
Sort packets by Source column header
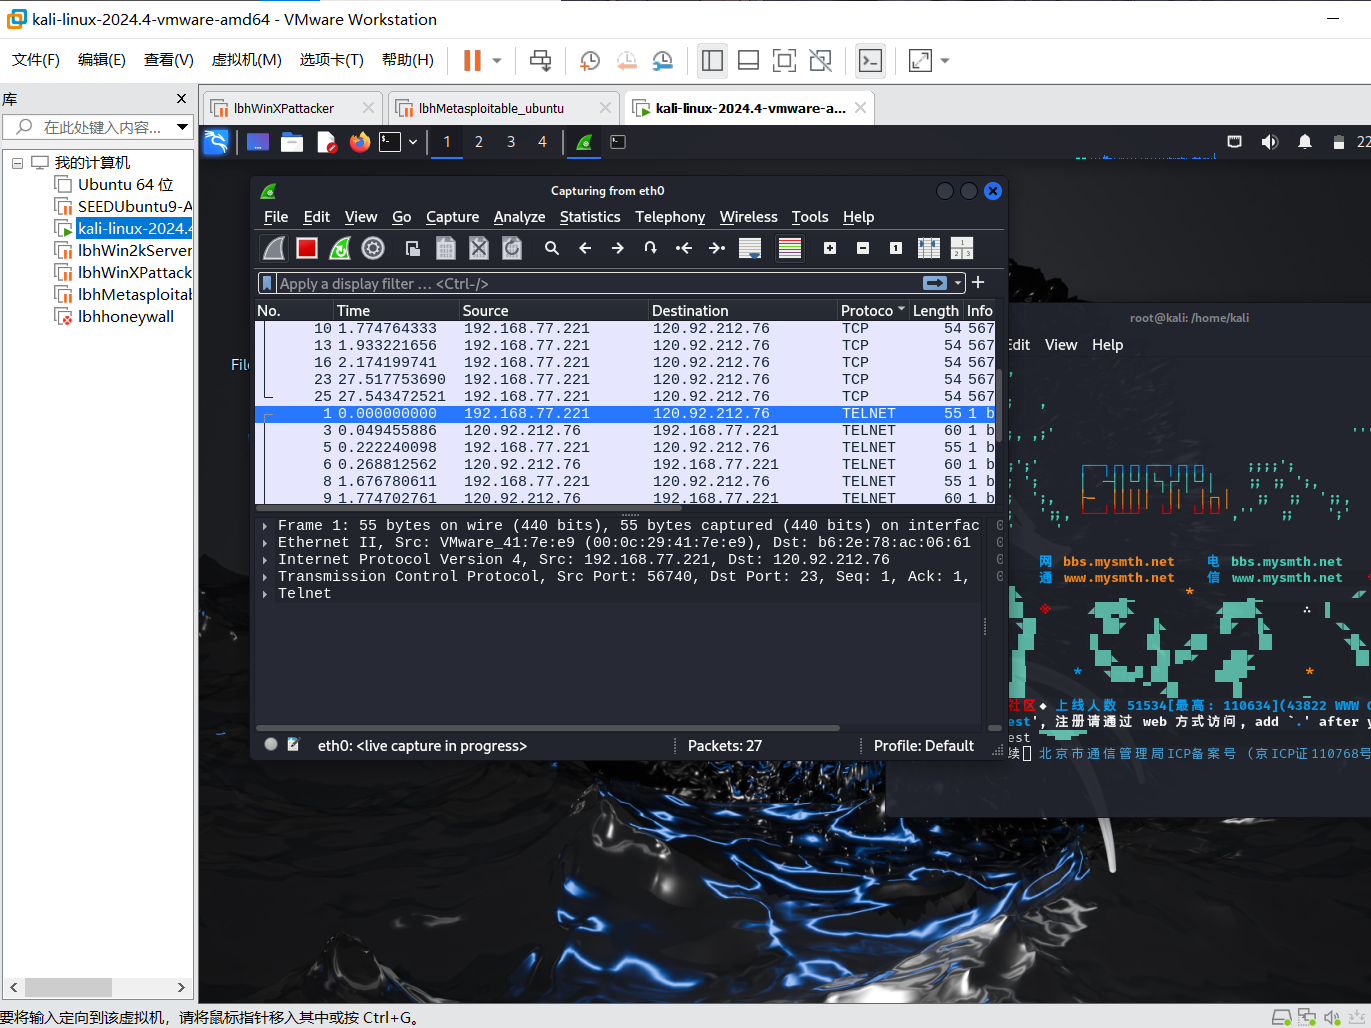coord(553,311)
